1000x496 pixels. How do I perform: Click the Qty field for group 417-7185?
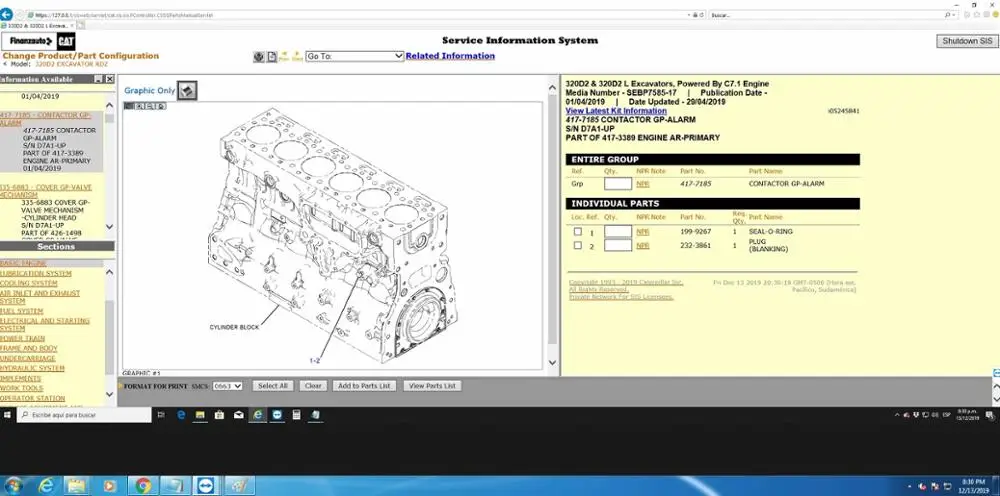[x=618, y=184]
